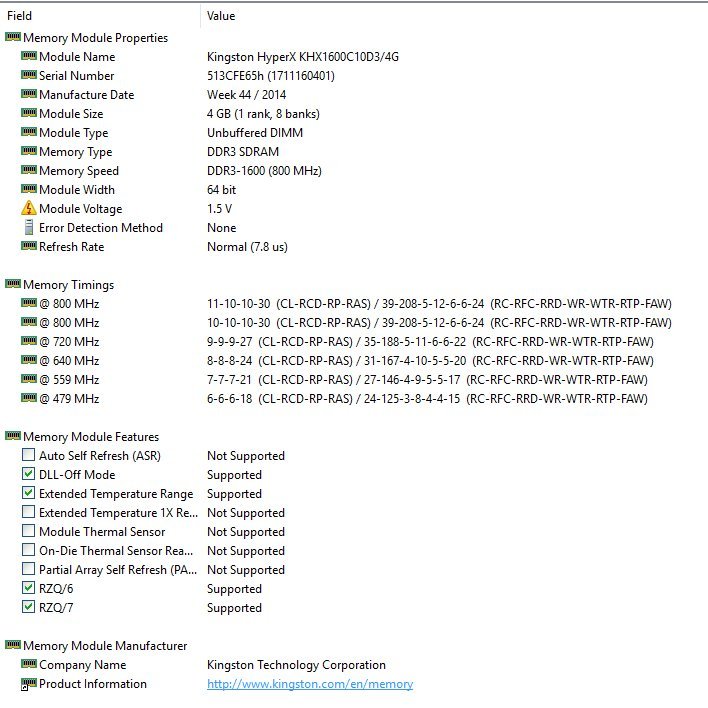Click the icon beside Company Name
708x708 pixels.
[29, 663]
